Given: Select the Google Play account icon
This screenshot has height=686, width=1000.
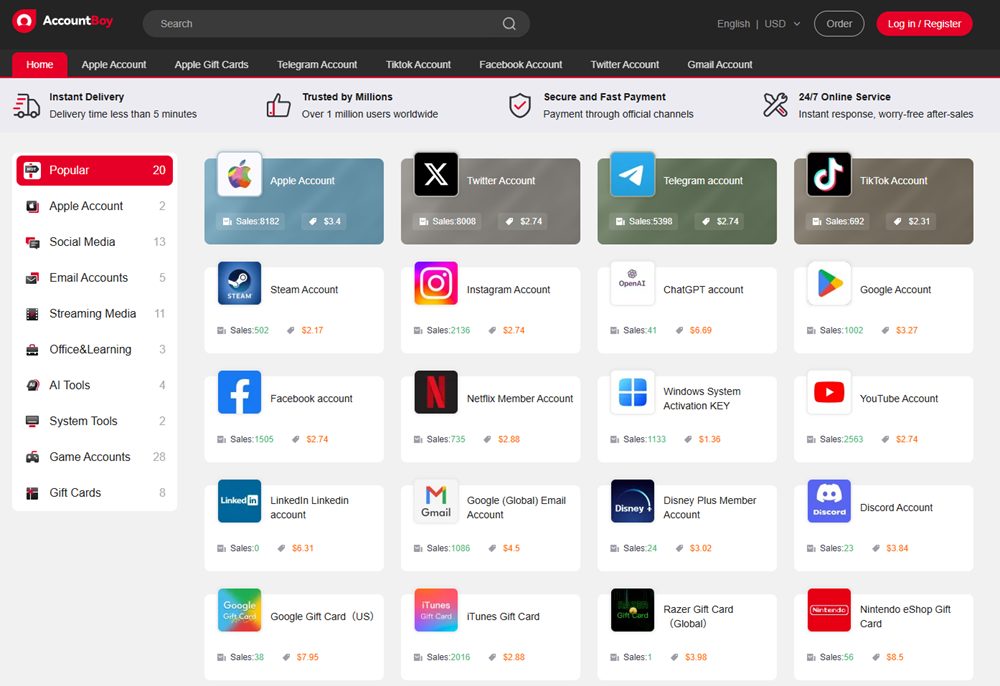Looking at the screenshot, I should coord(829,283).
